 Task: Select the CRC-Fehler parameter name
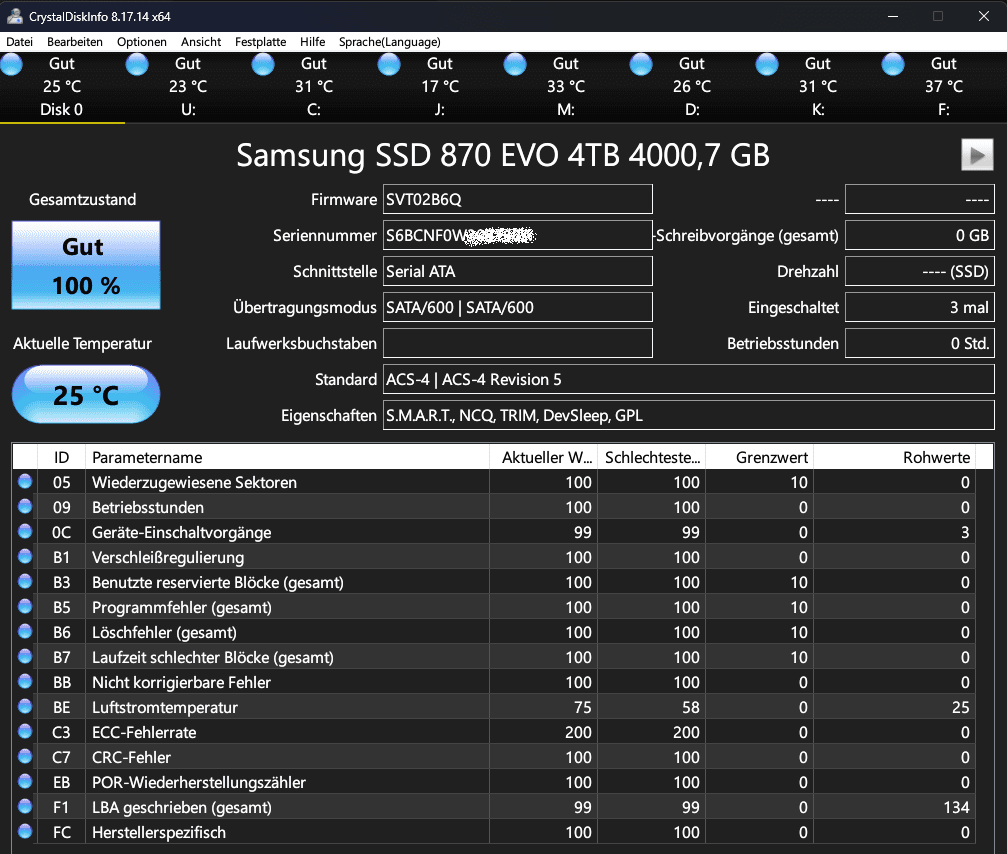[132, 757]
